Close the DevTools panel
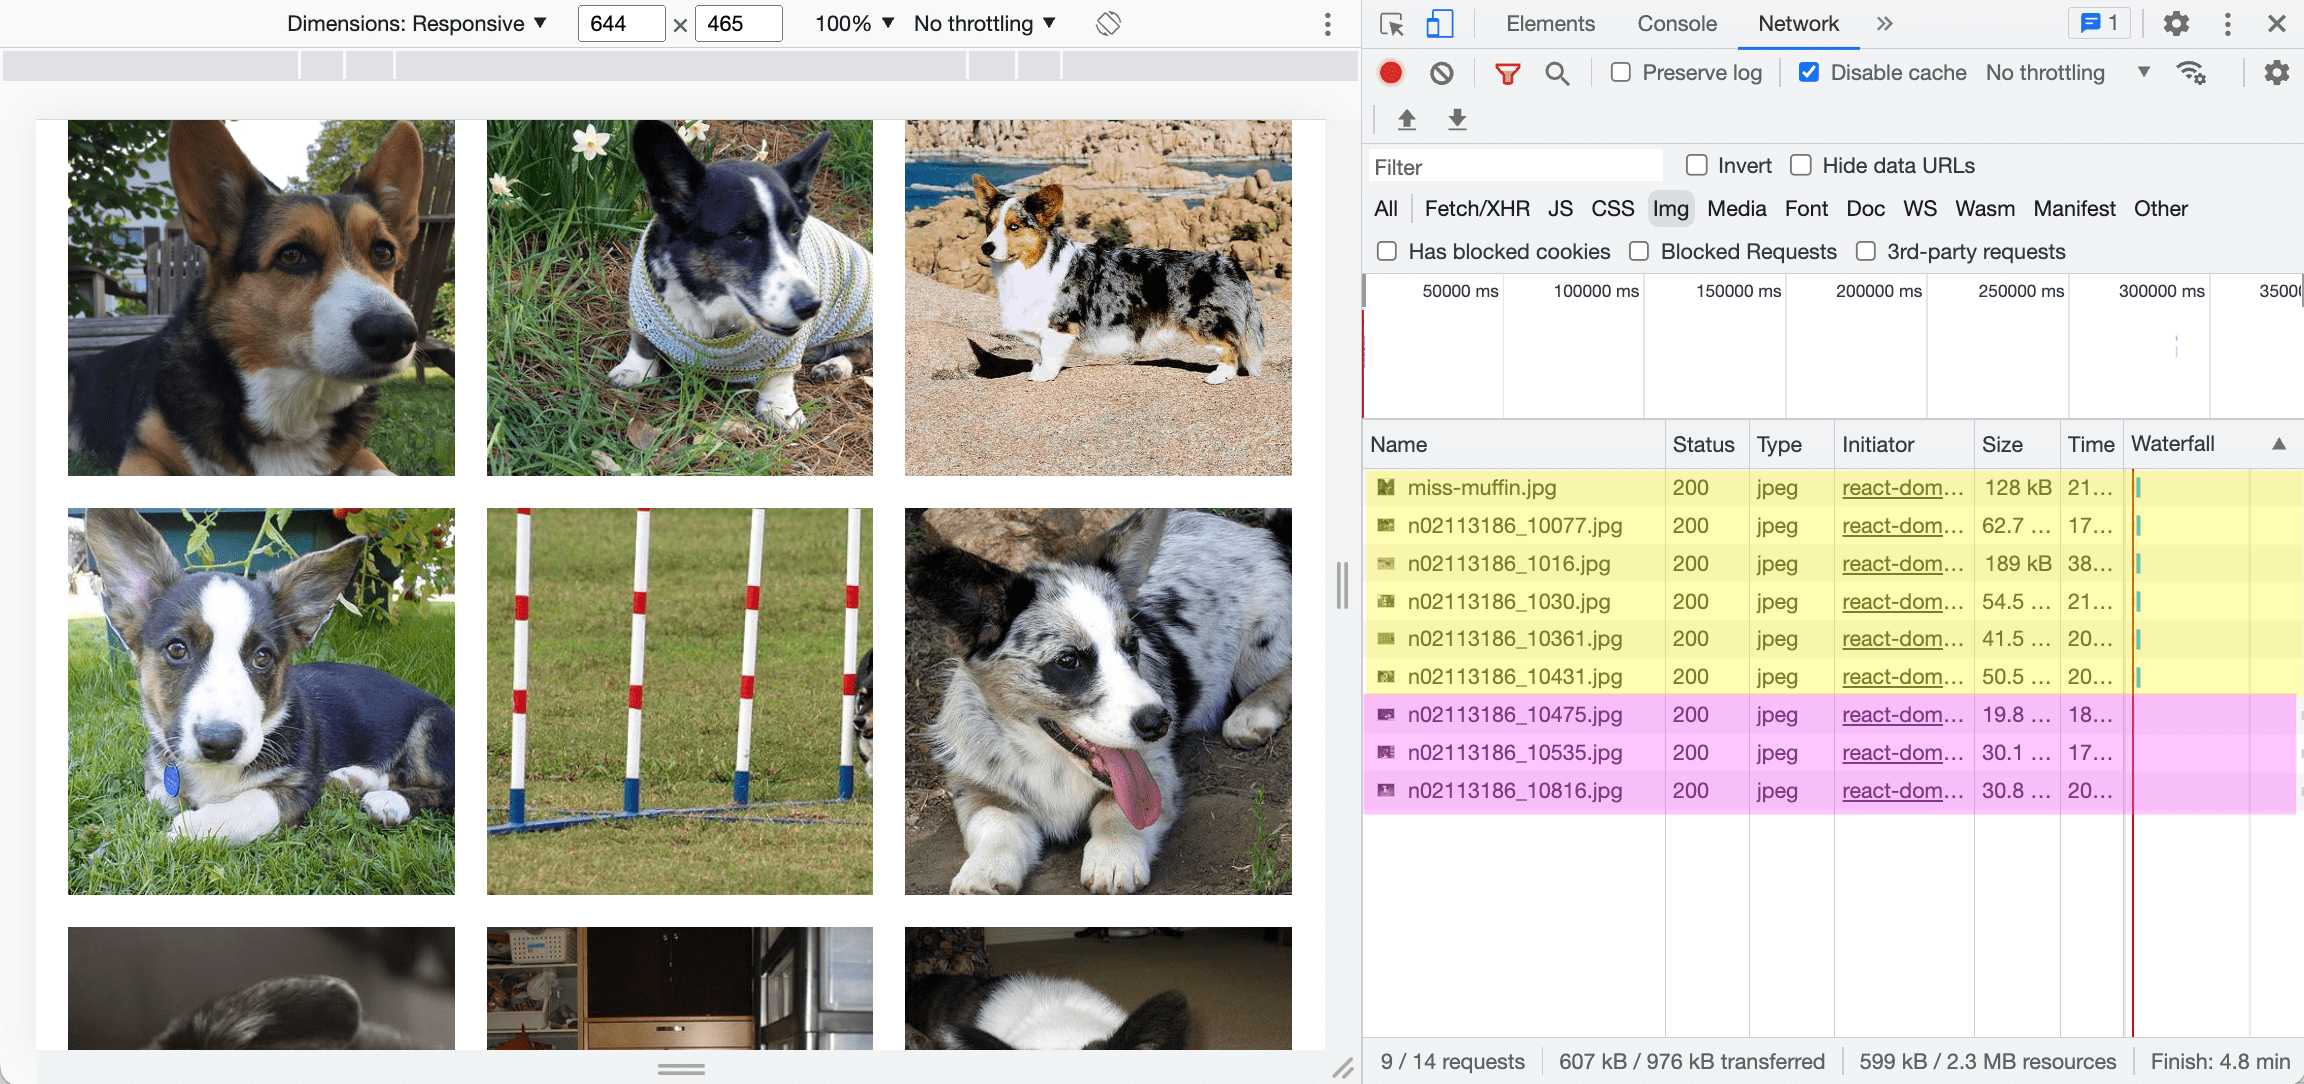 2277,24
